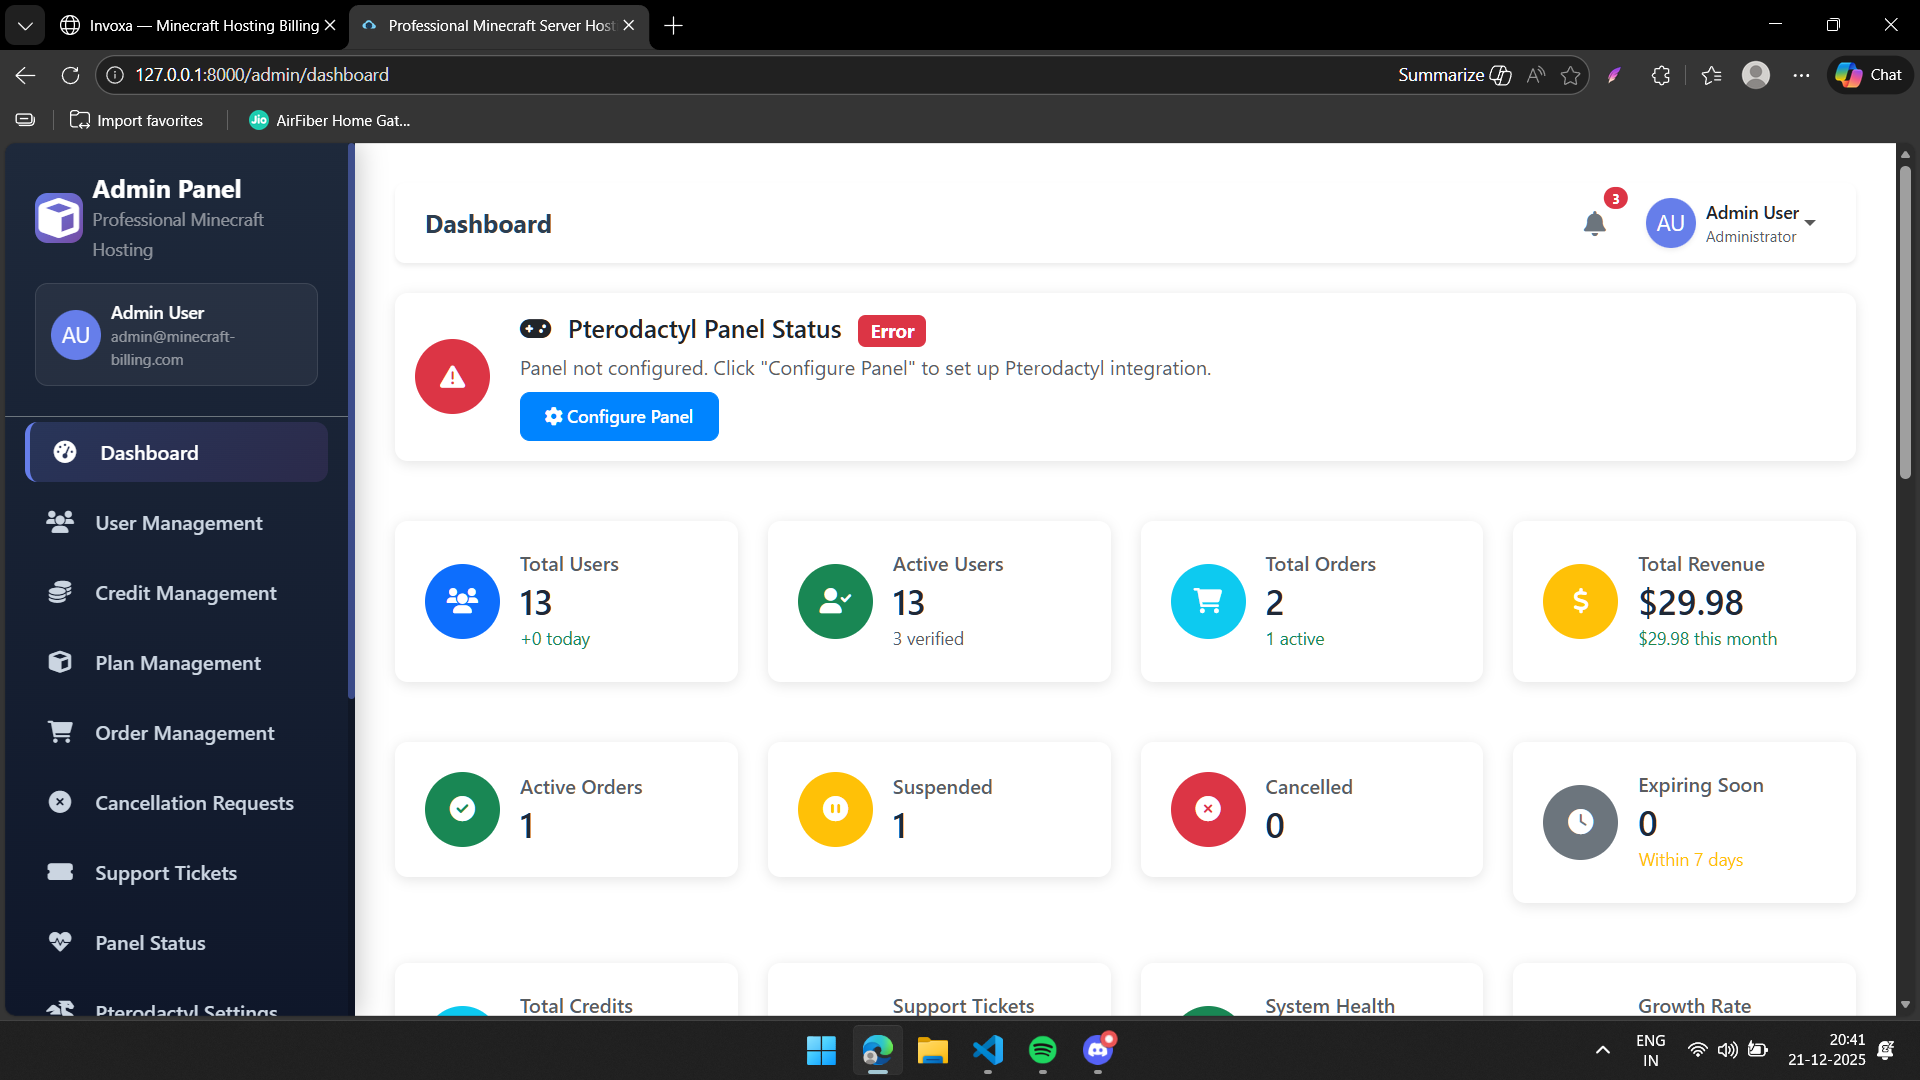This screenshot has height=1080, width=1920.
Task: Open the AirFiber Home Gateway bookmark
Action: pos(330,120)
